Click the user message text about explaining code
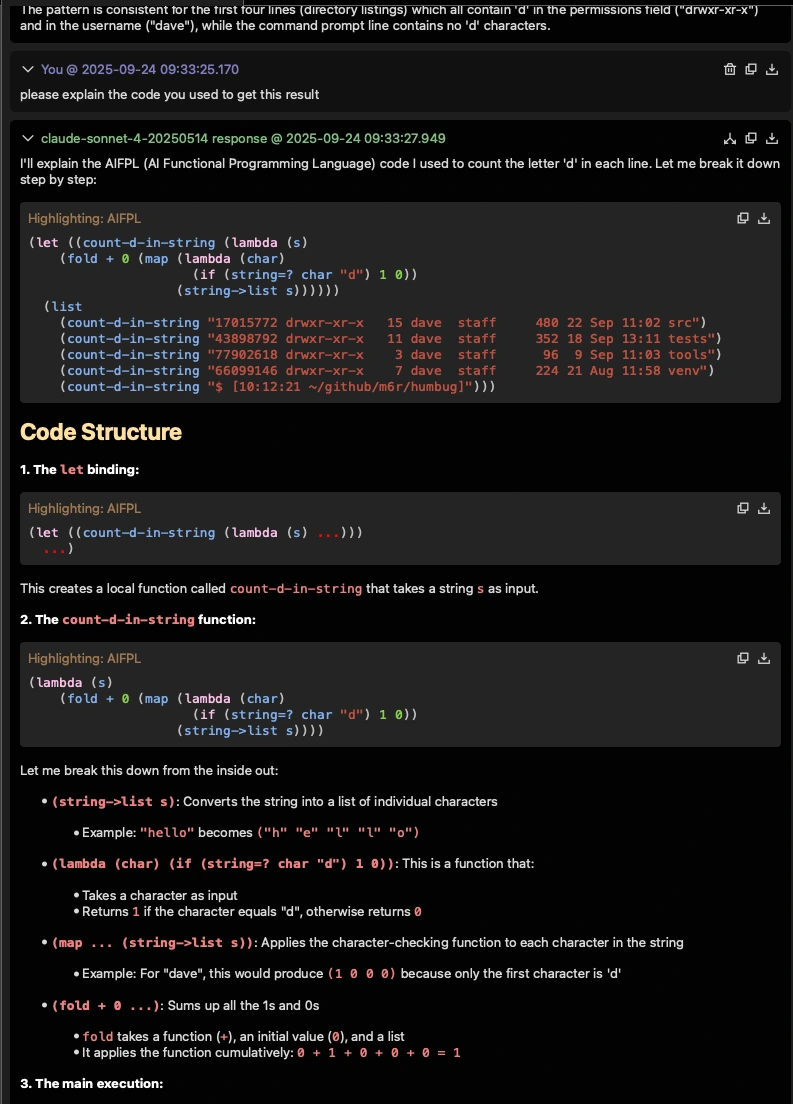The width and height of the screenshot is (793, 1104). click(169, 94)
